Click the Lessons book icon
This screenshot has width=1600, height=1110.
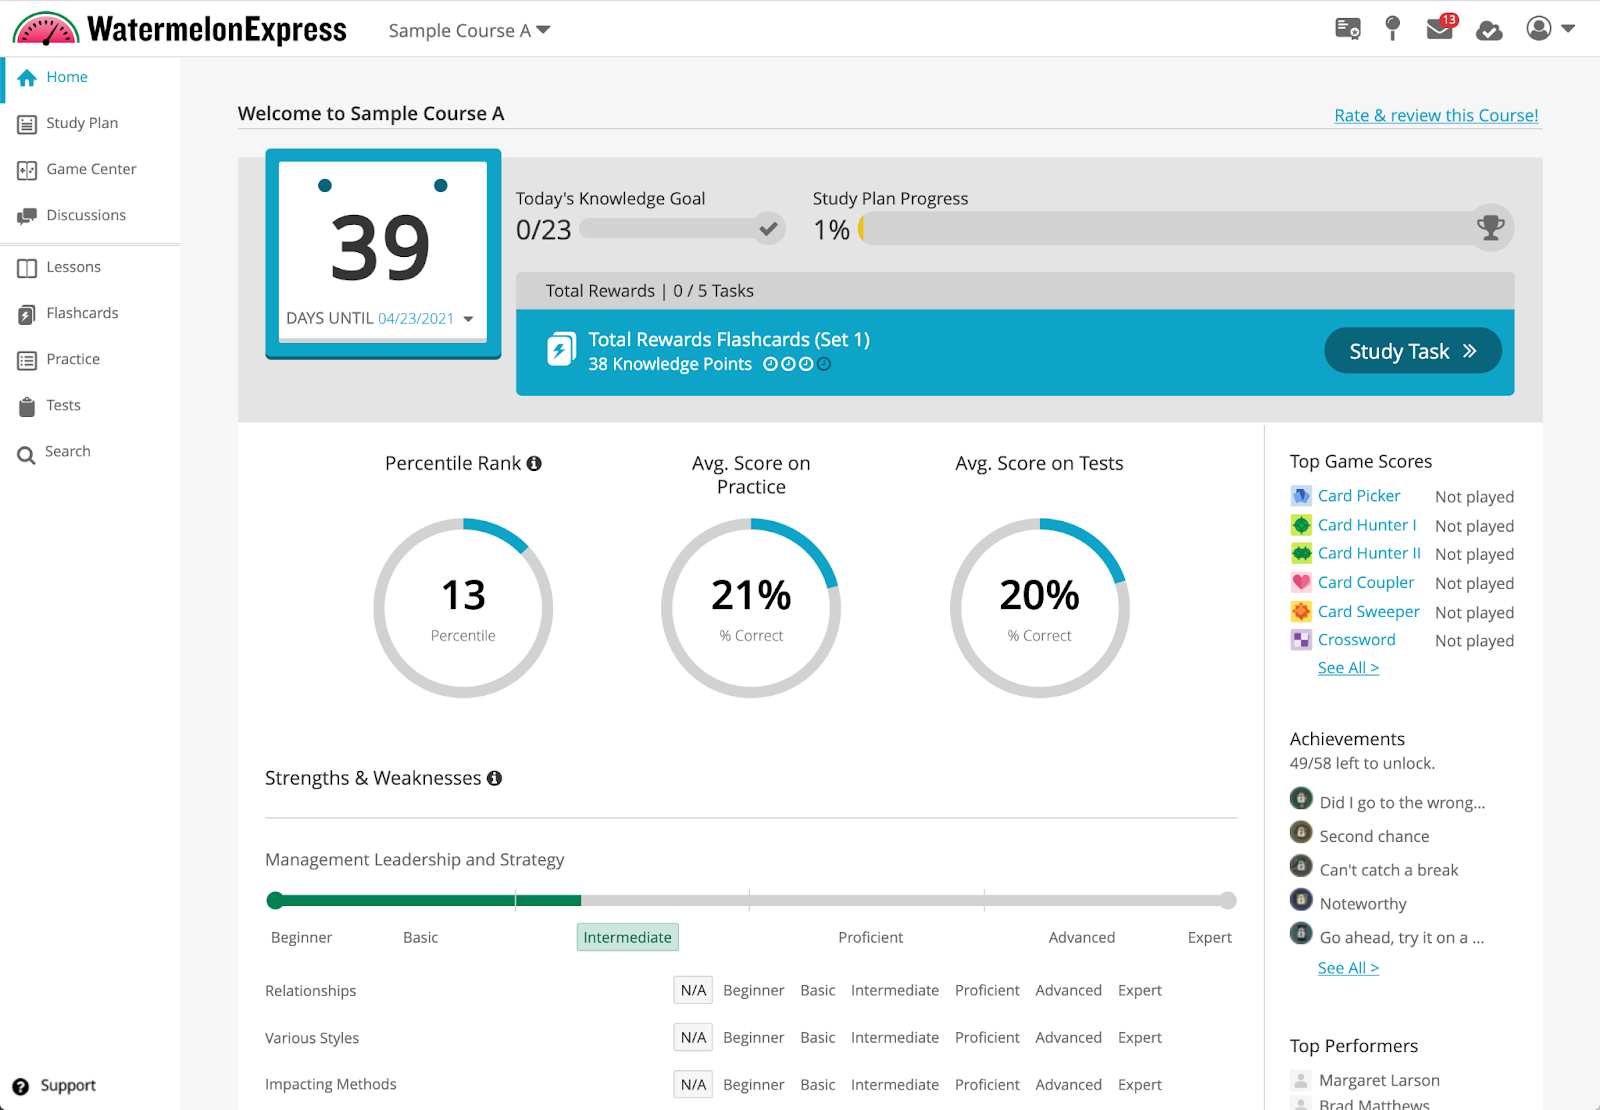(27, 268)
